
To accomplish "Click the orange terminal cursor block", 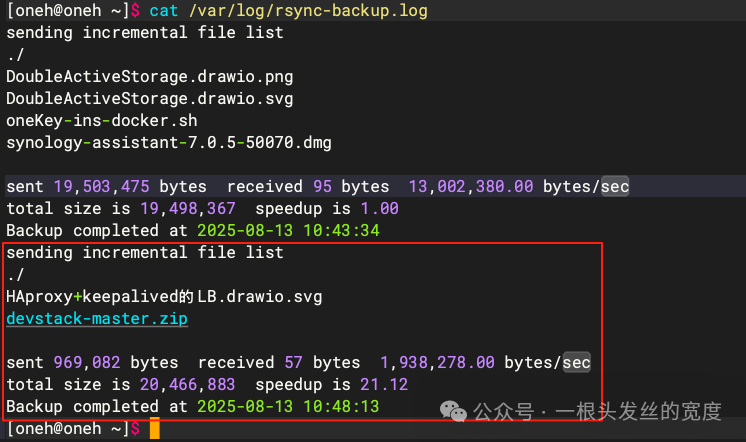I will pyautogui.click(x=155, y=428).
